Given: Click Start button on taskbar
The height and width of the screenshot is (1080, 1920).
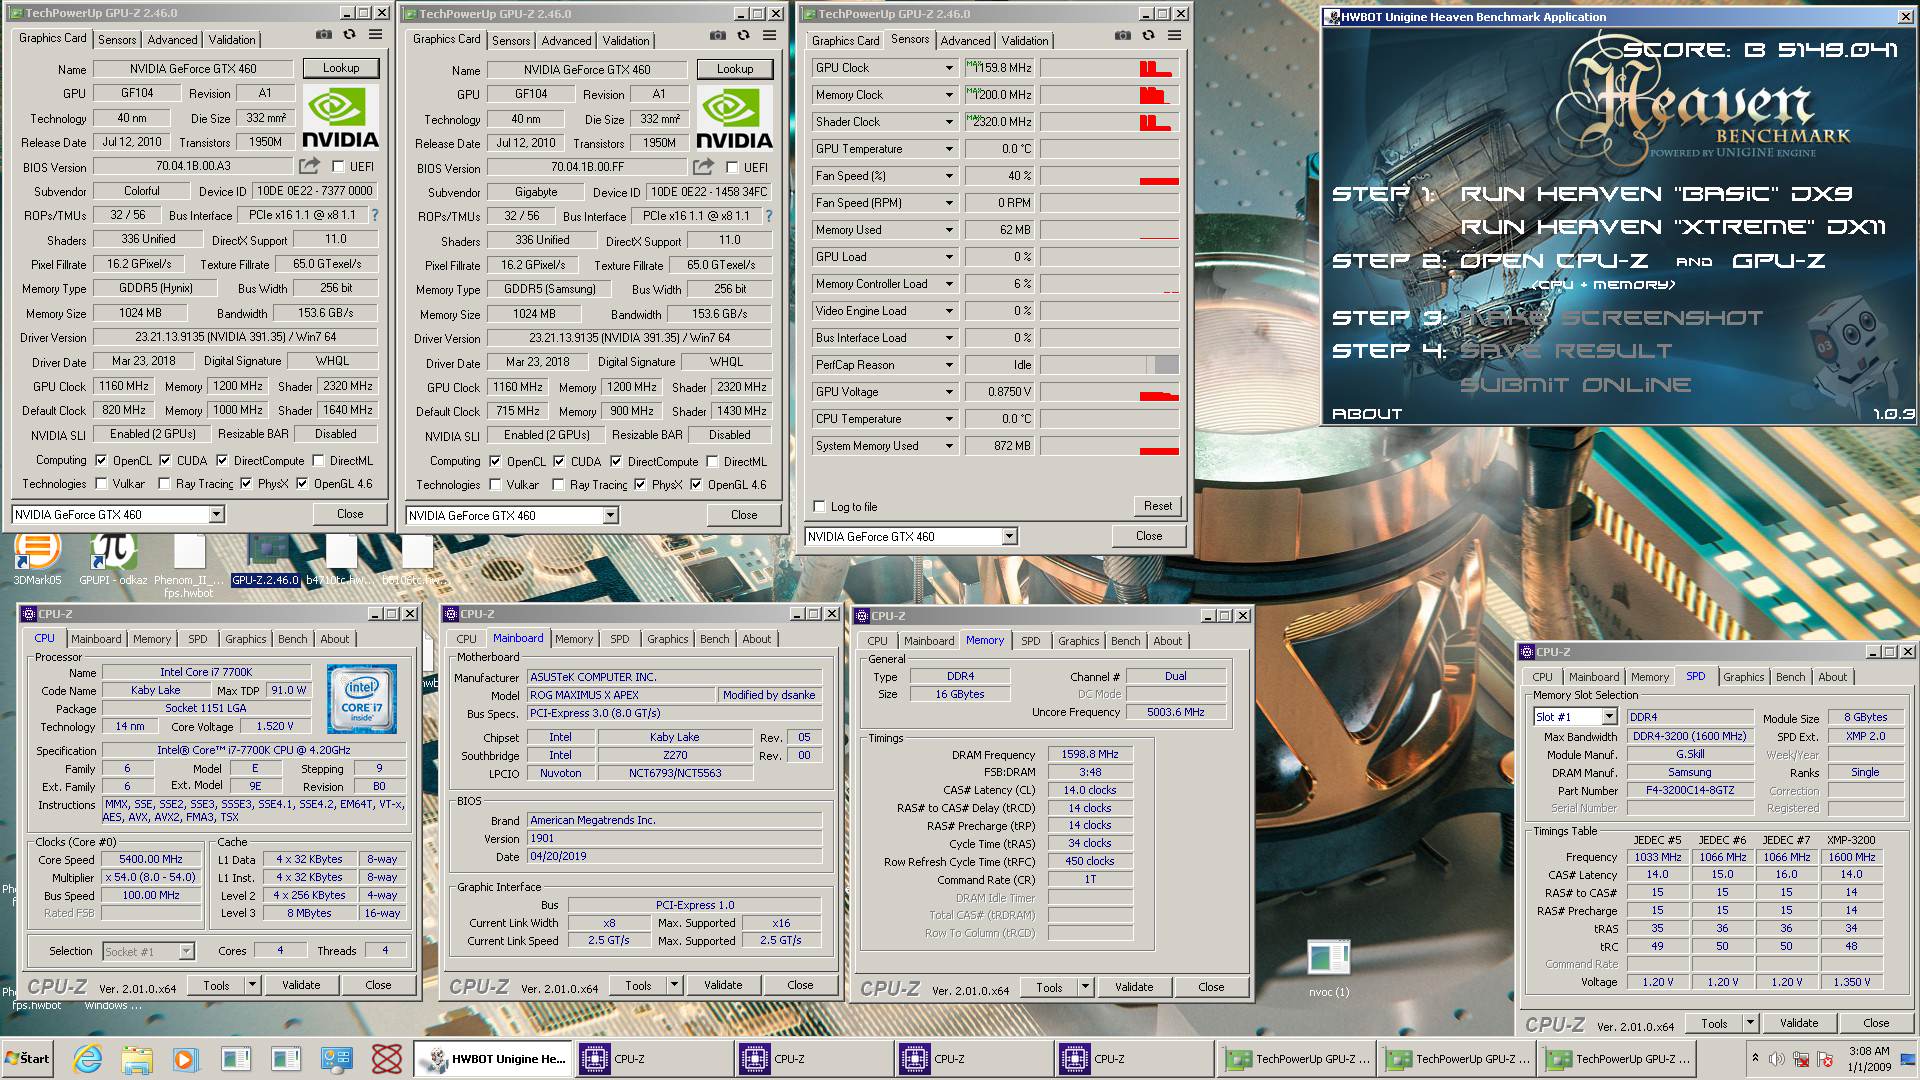Looking at the screenshot, I should [x=27, y=1058].
